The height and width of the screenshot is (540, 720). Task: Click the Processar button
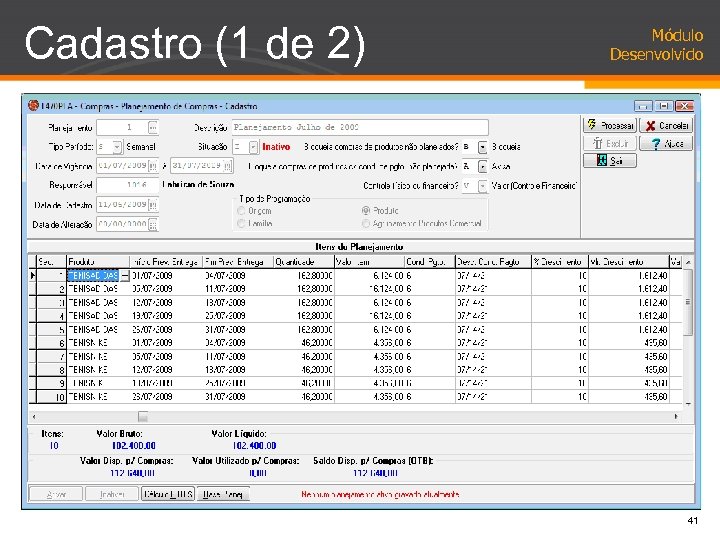click(610, 125)
